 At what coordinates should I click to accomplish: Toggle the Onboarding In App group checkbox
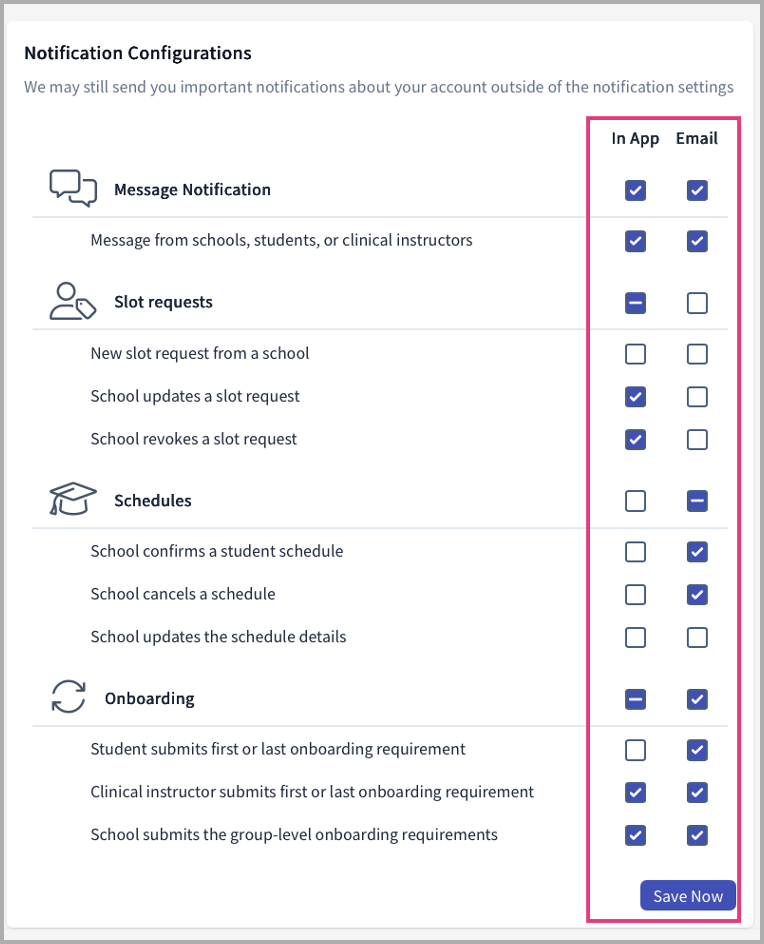click(635, 699)
